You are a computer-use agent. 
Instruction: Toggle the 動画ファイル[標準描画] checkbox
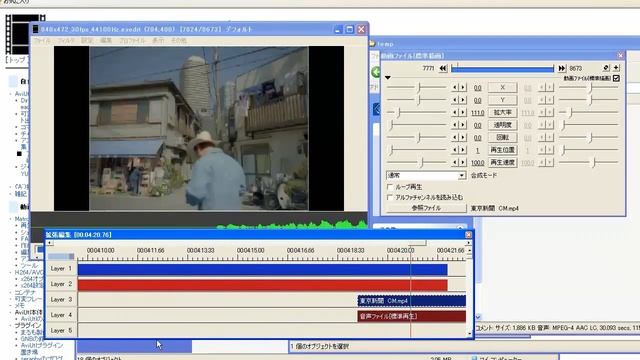616,78
